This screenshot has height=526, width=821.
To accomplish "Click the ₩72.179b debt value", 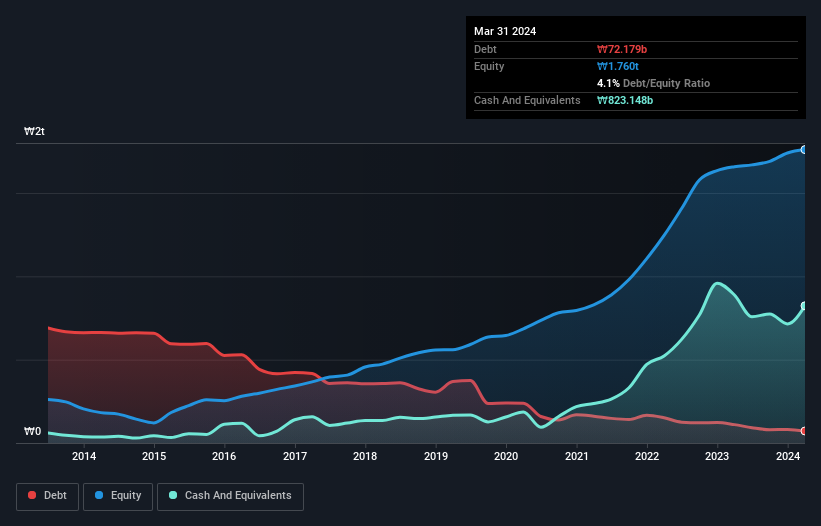I will [622, 49].
